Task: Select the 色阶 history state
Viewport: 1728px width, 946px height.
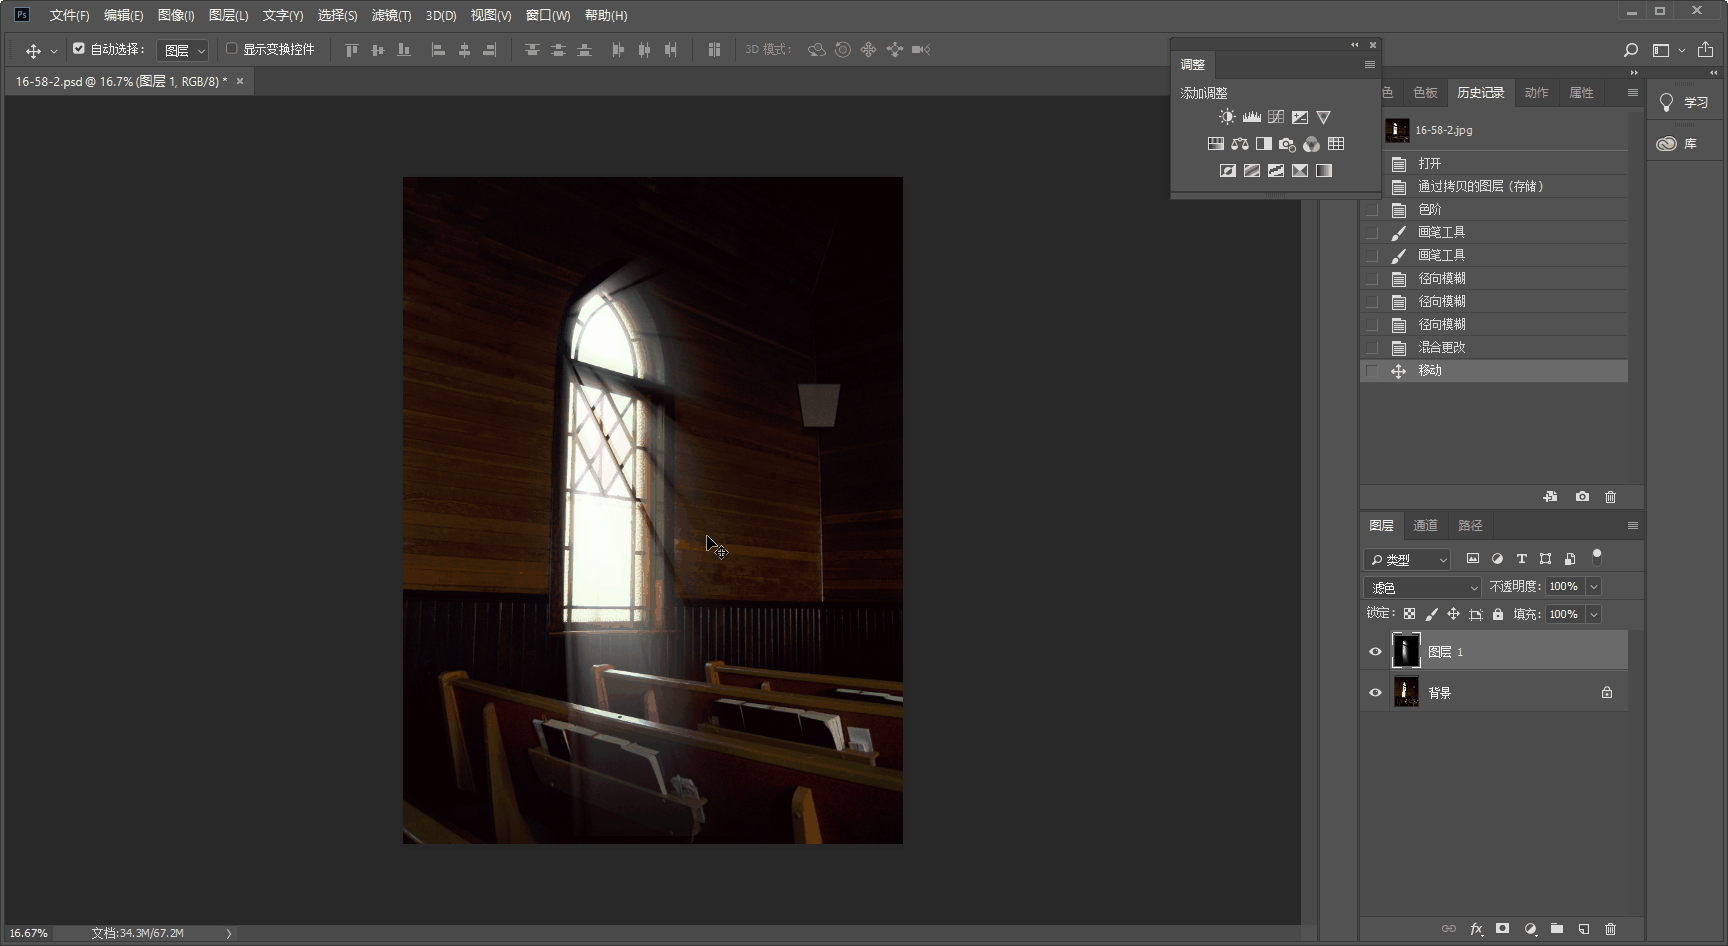Action: pyautogui.click(x=1430, y=209)
